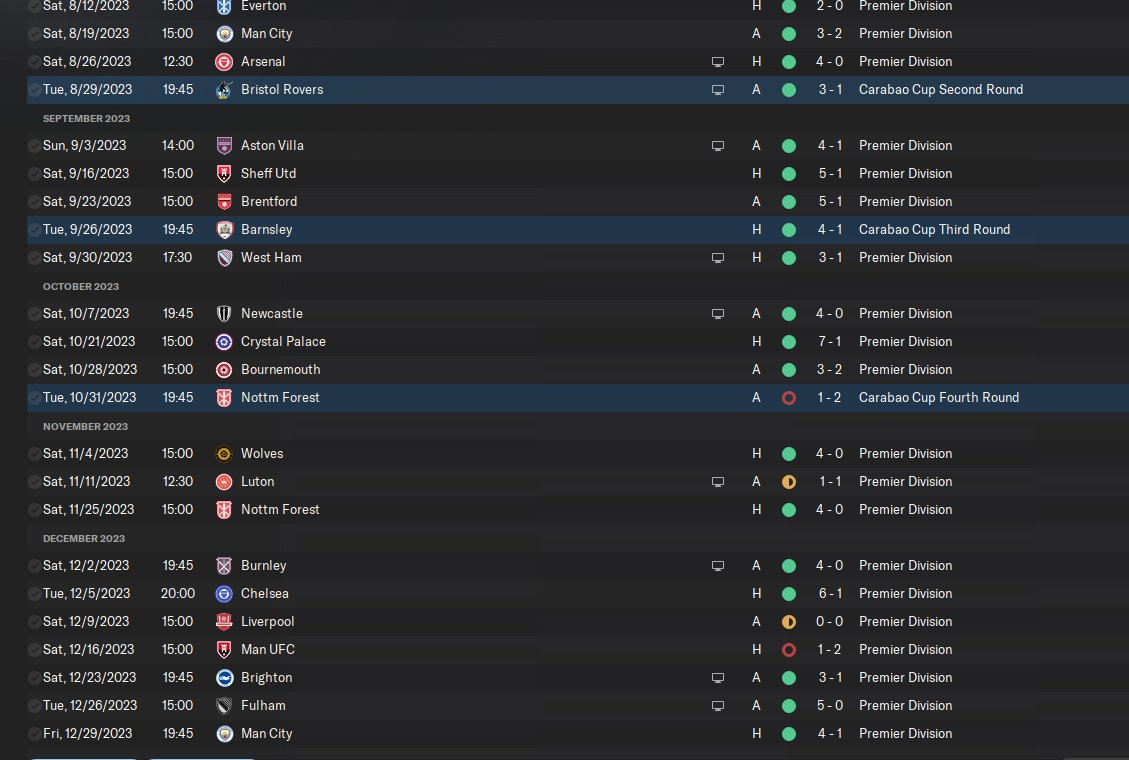Viewport: 1129px width, 760px height.
Task: Click the green win indicator on Chelsea row
Action: point(789,594)
